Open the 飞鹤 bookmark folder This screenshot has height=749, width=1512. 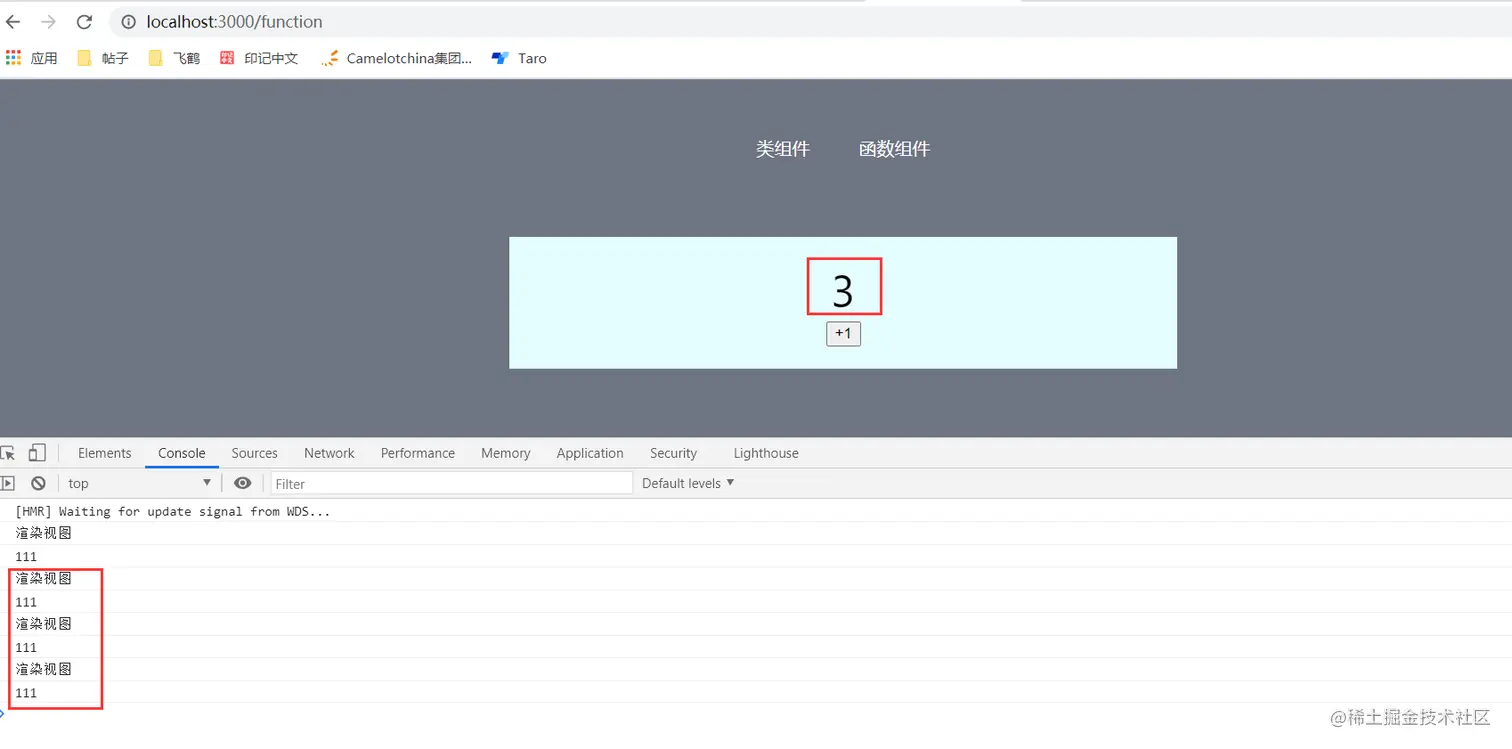point(174,58)
